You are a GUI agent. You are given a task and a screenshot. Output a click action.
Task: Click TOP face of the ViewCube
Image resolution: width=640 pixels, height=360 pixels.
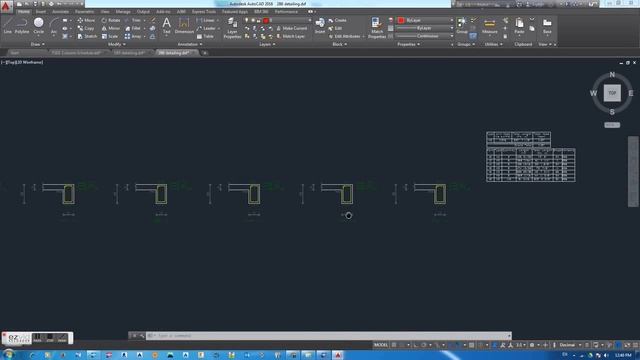pyautogui.click(x=612, y=93)
